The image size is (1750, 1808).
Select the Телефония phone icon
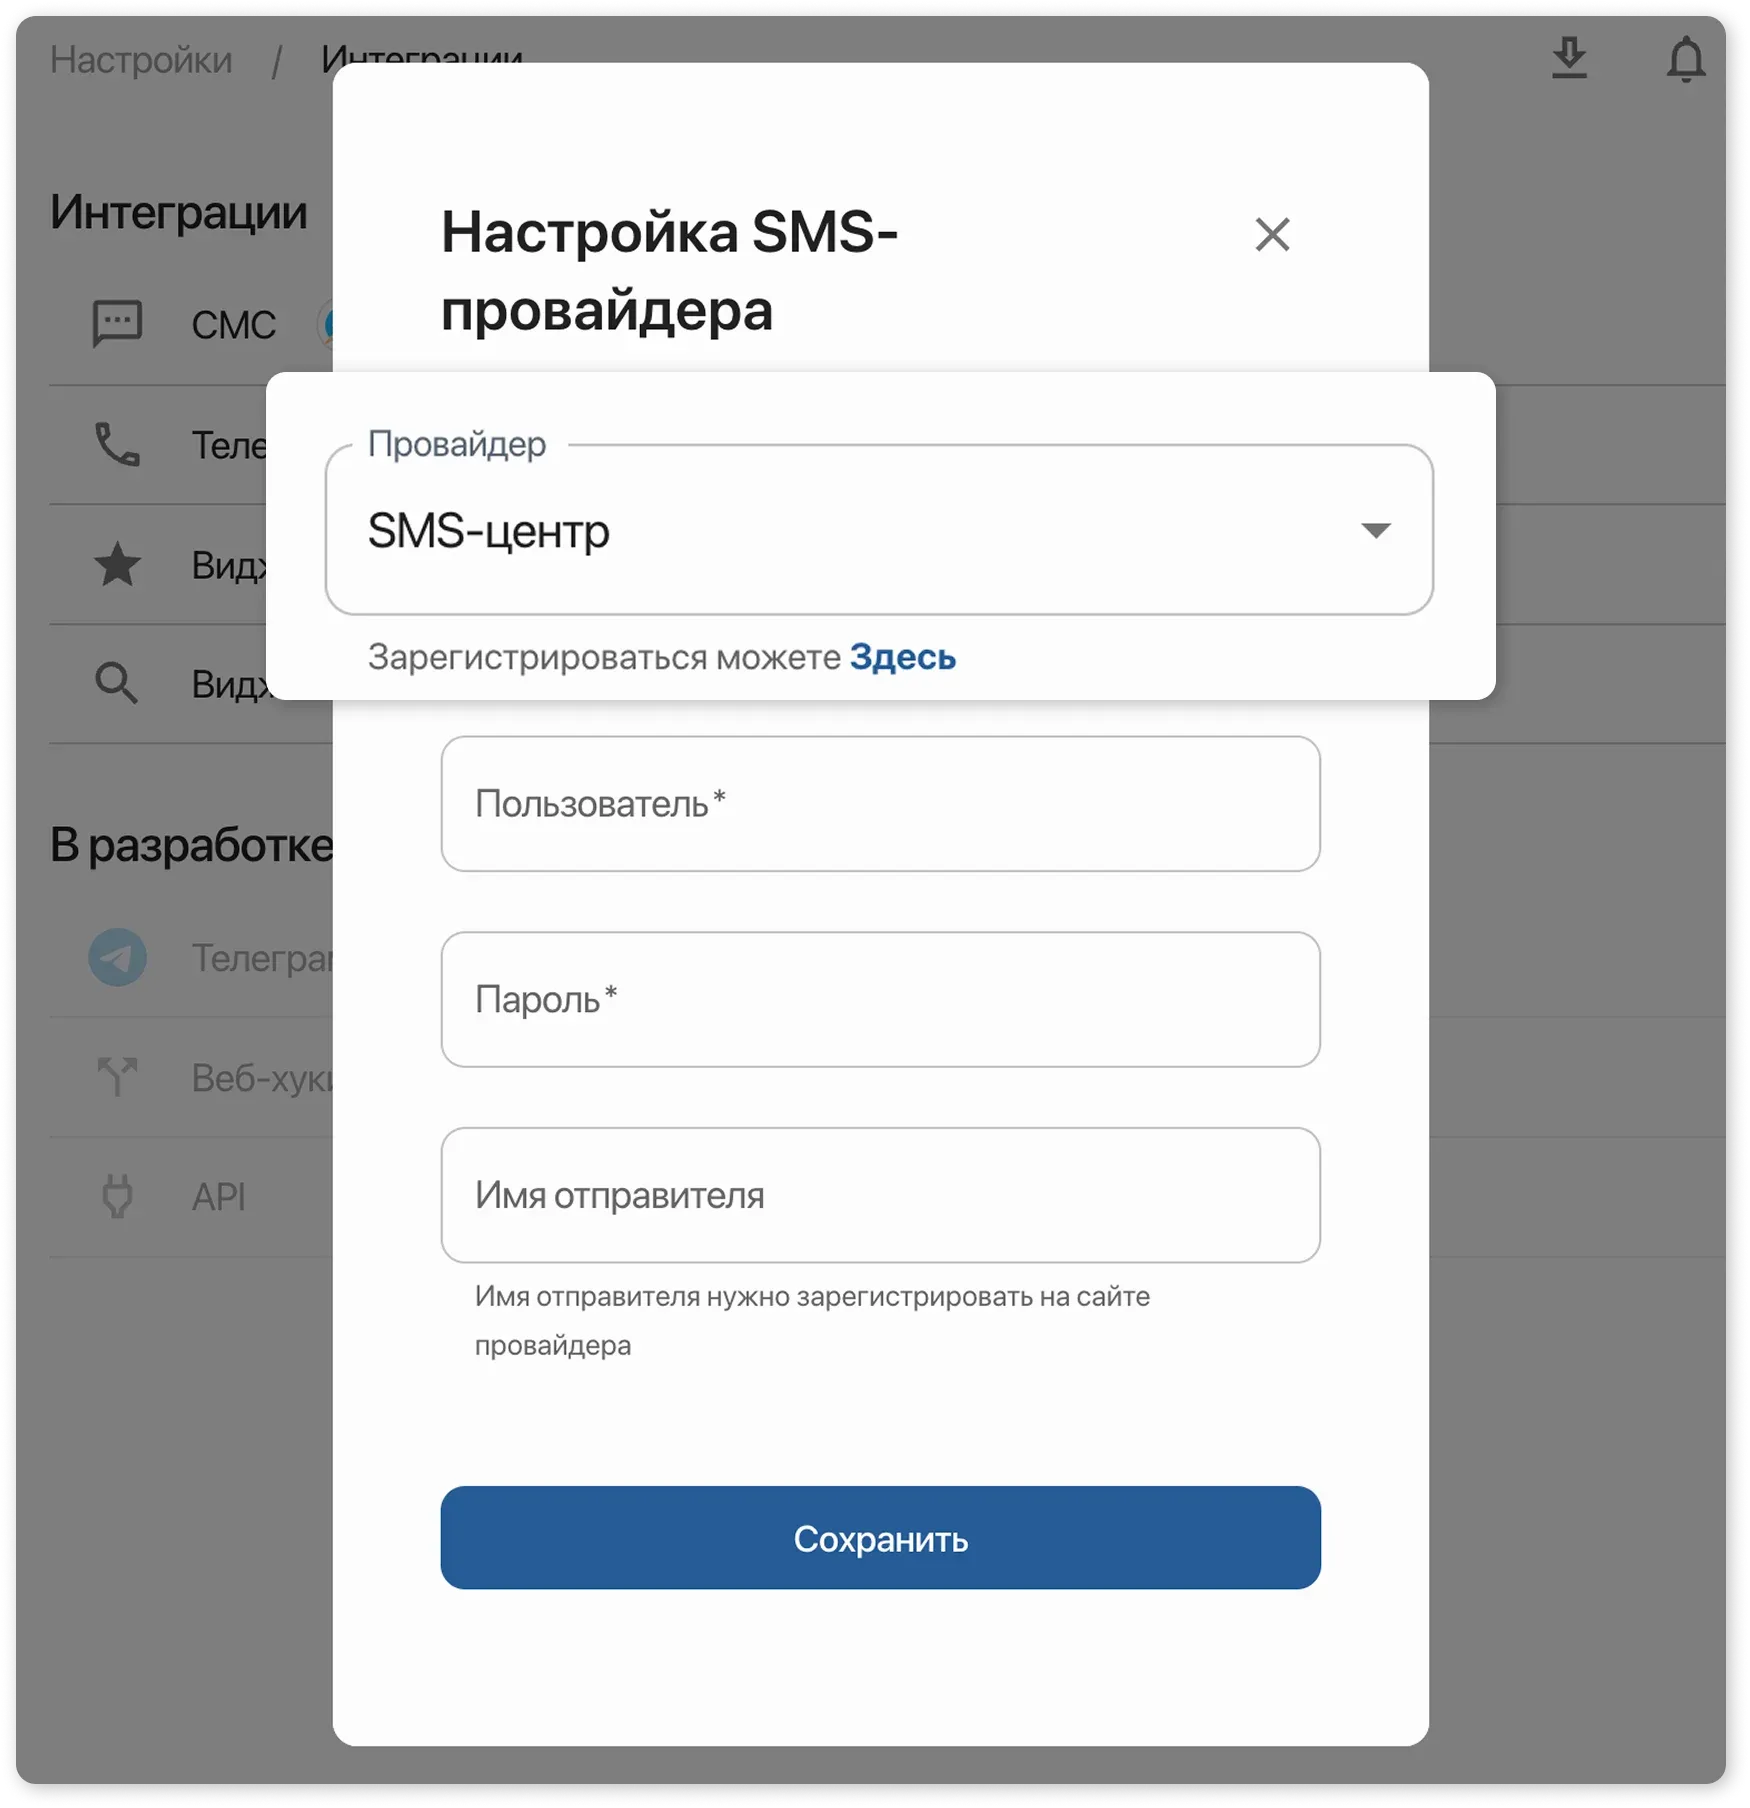click(x=118, y=446)
